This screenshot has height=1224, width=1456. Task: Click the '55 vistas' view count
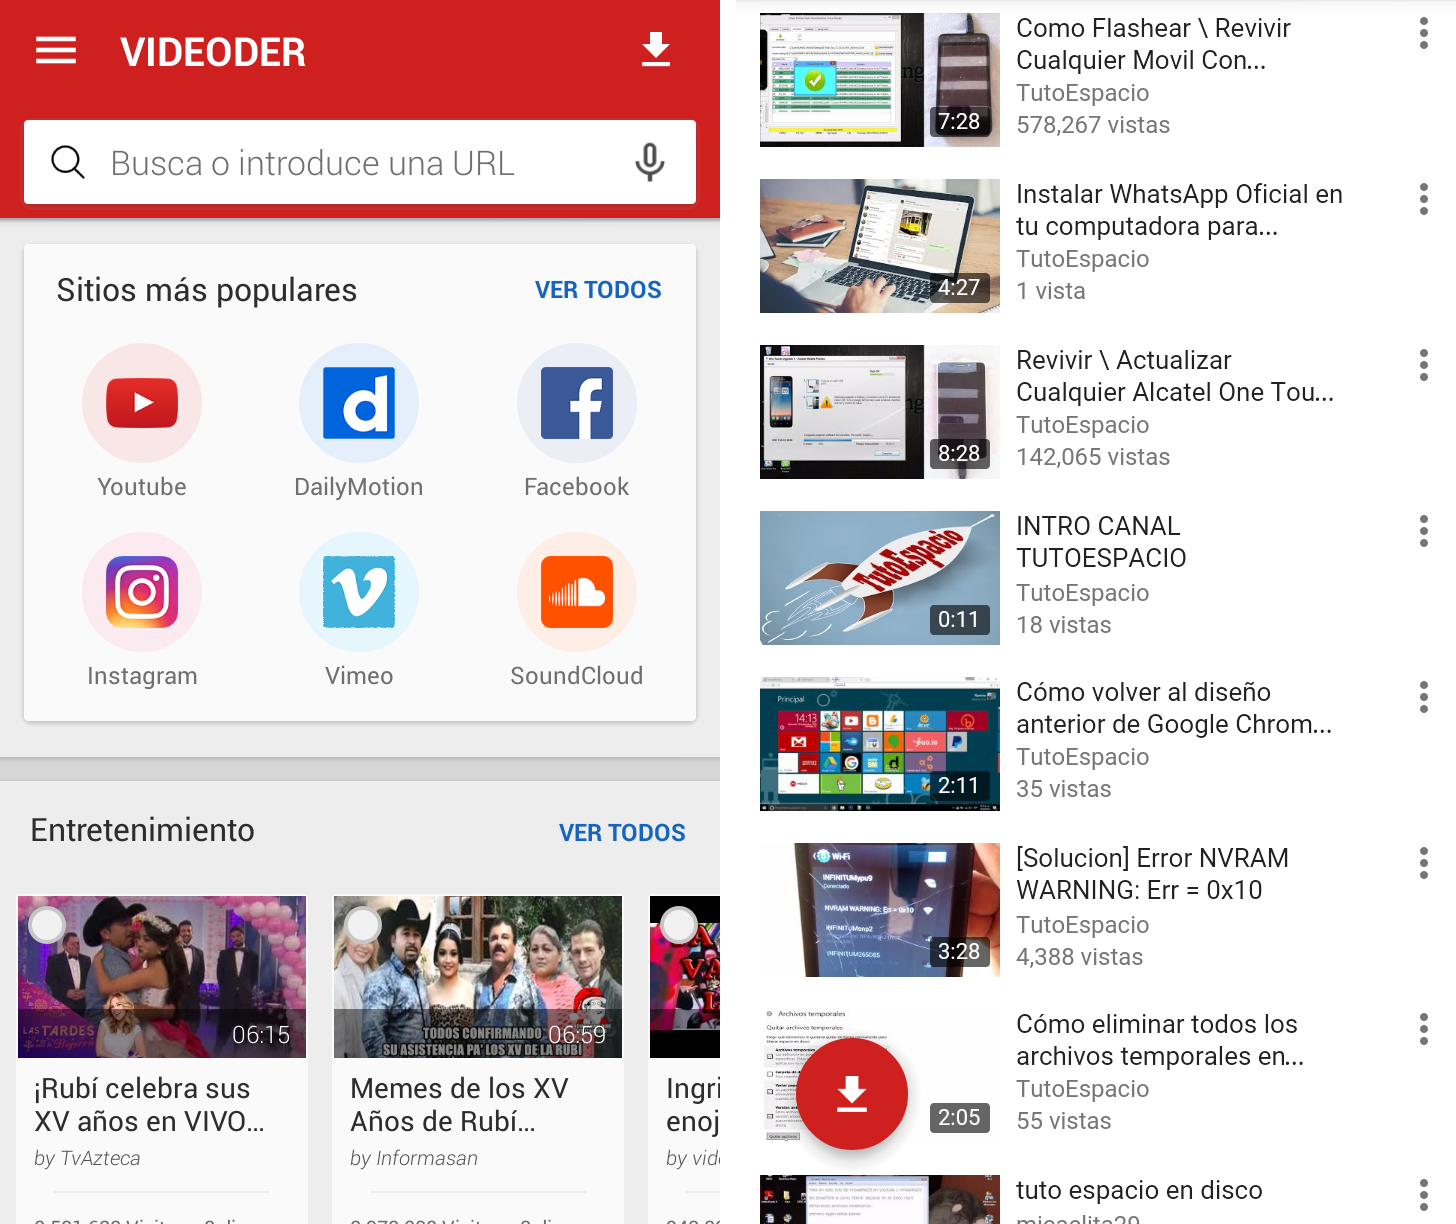click(1064, 1121)
